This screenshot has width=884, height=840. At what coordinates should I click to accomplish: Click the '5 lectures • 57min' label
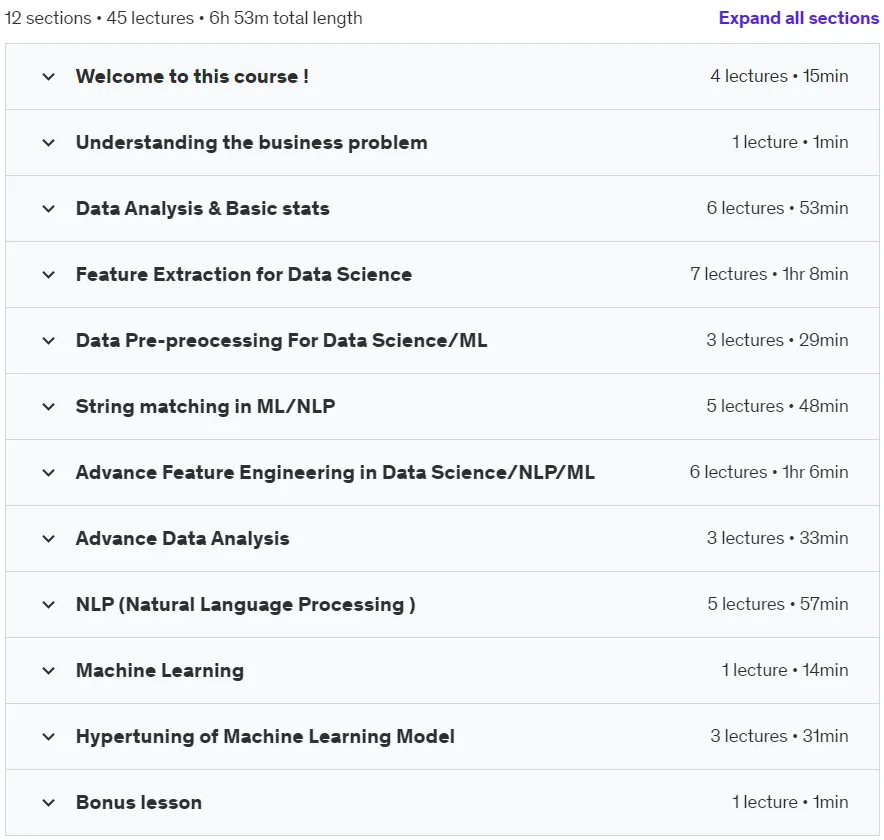click(777, 604)
